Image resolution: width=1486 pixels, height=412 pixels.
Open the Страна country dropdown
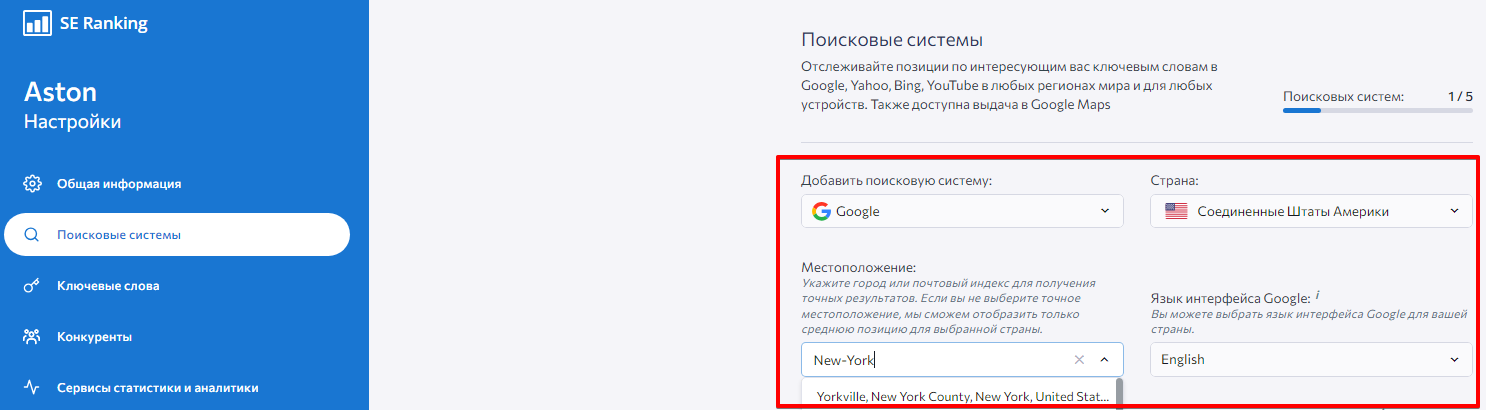pyautogui.click(x=1311, y=211)
